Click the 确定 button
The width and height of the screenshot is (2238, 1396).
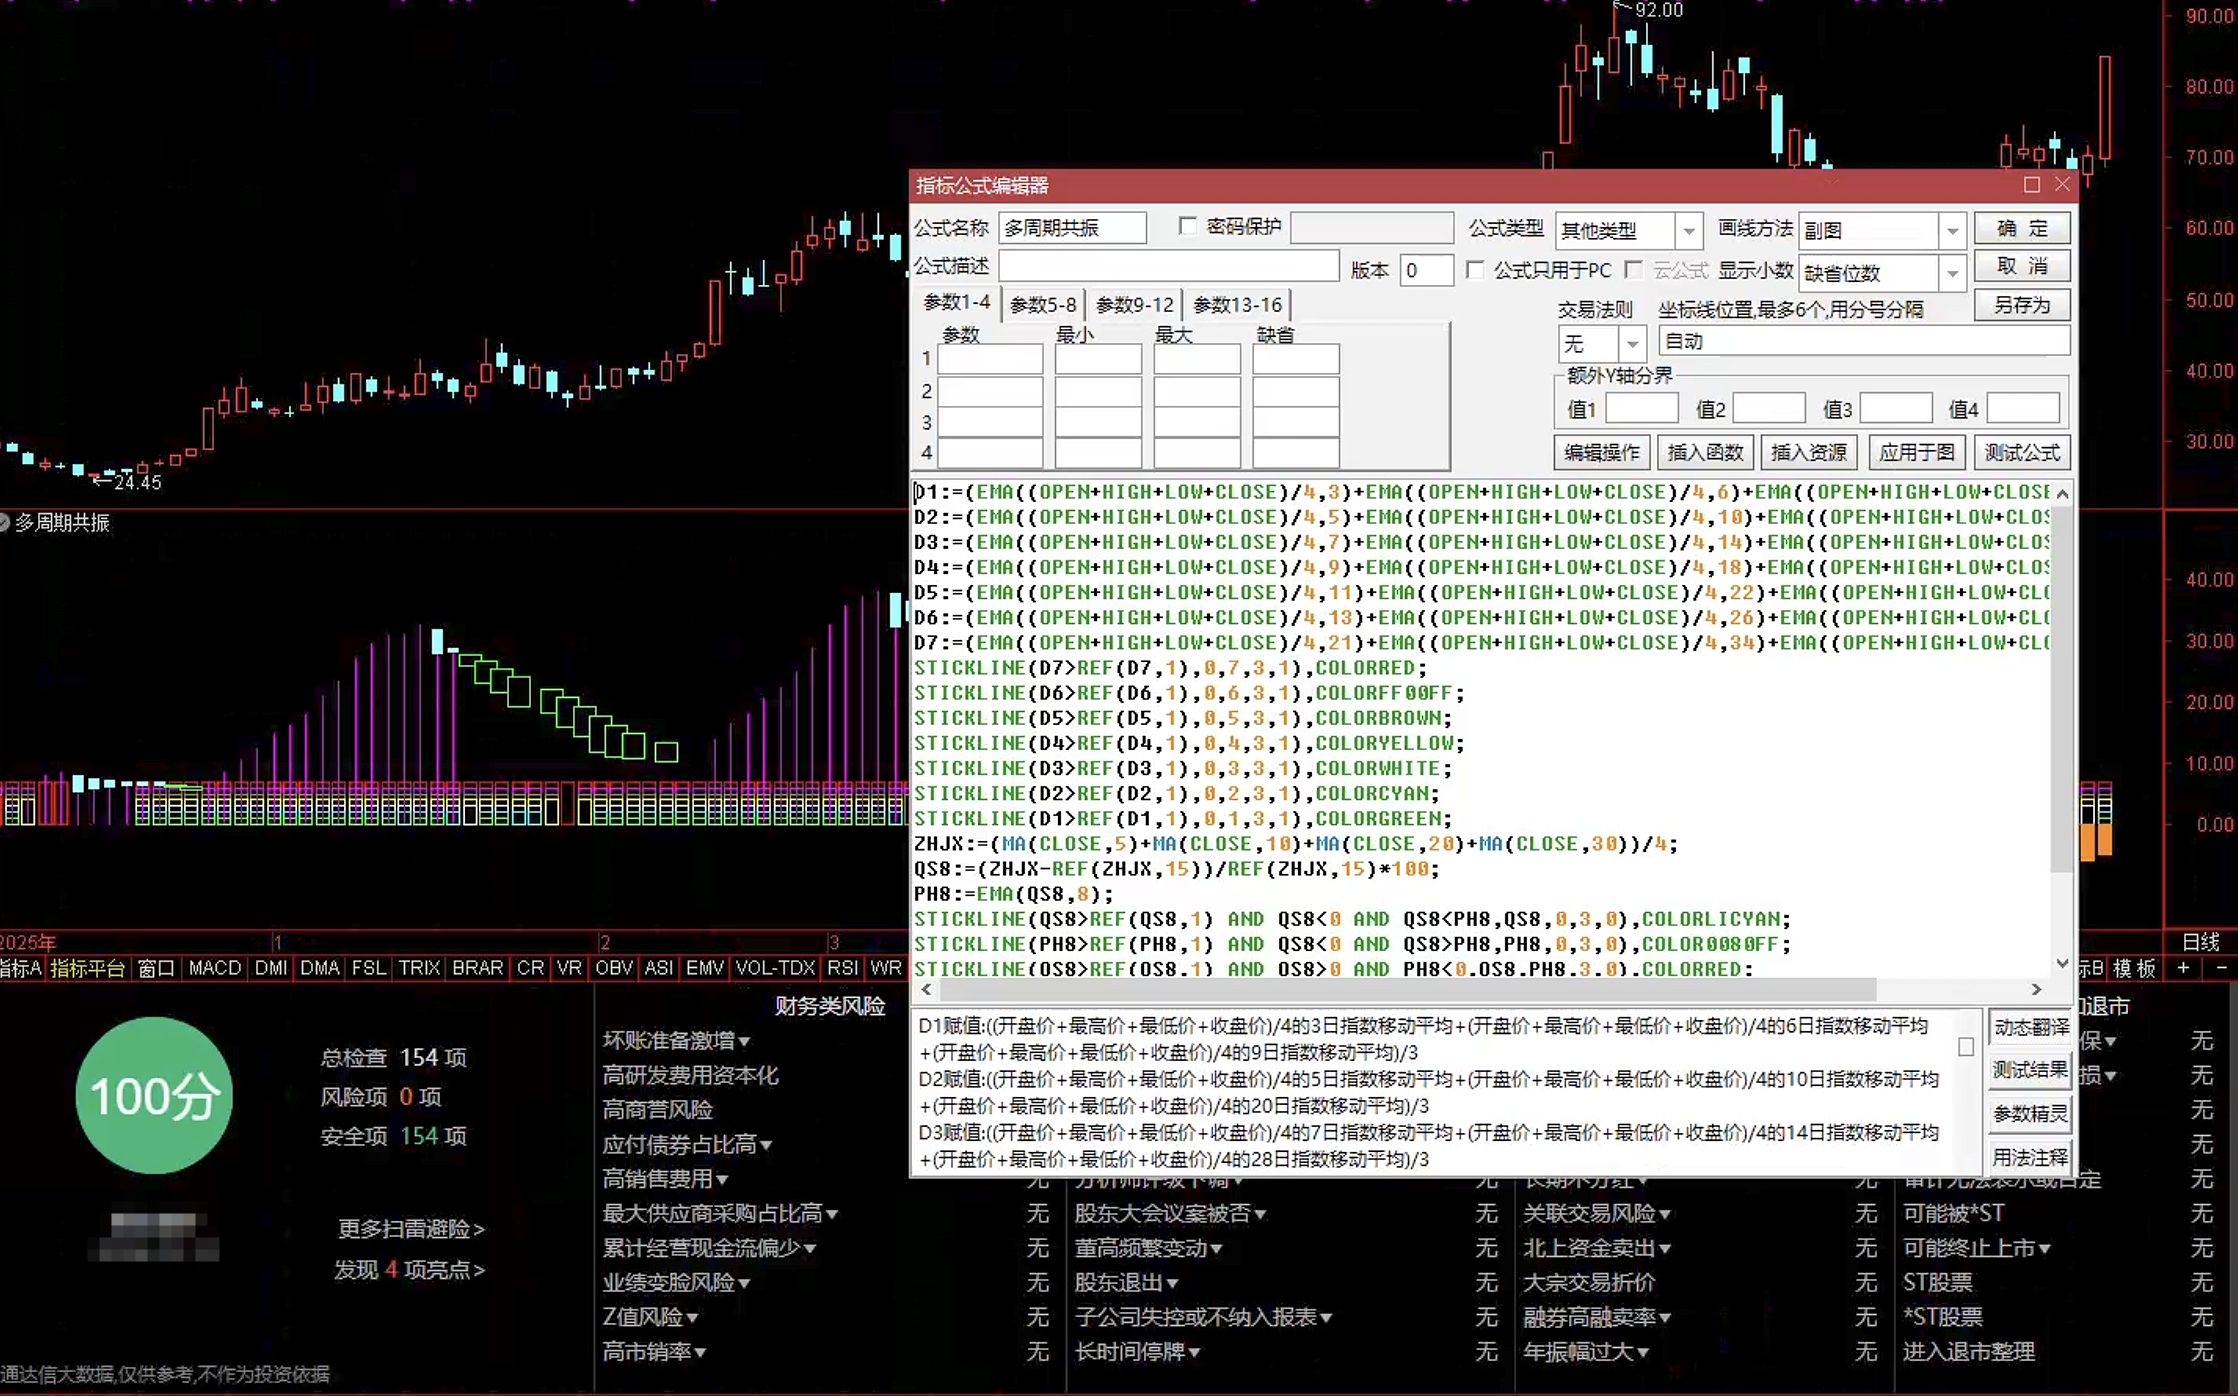pyautogui.click(x=2022, y=229)
